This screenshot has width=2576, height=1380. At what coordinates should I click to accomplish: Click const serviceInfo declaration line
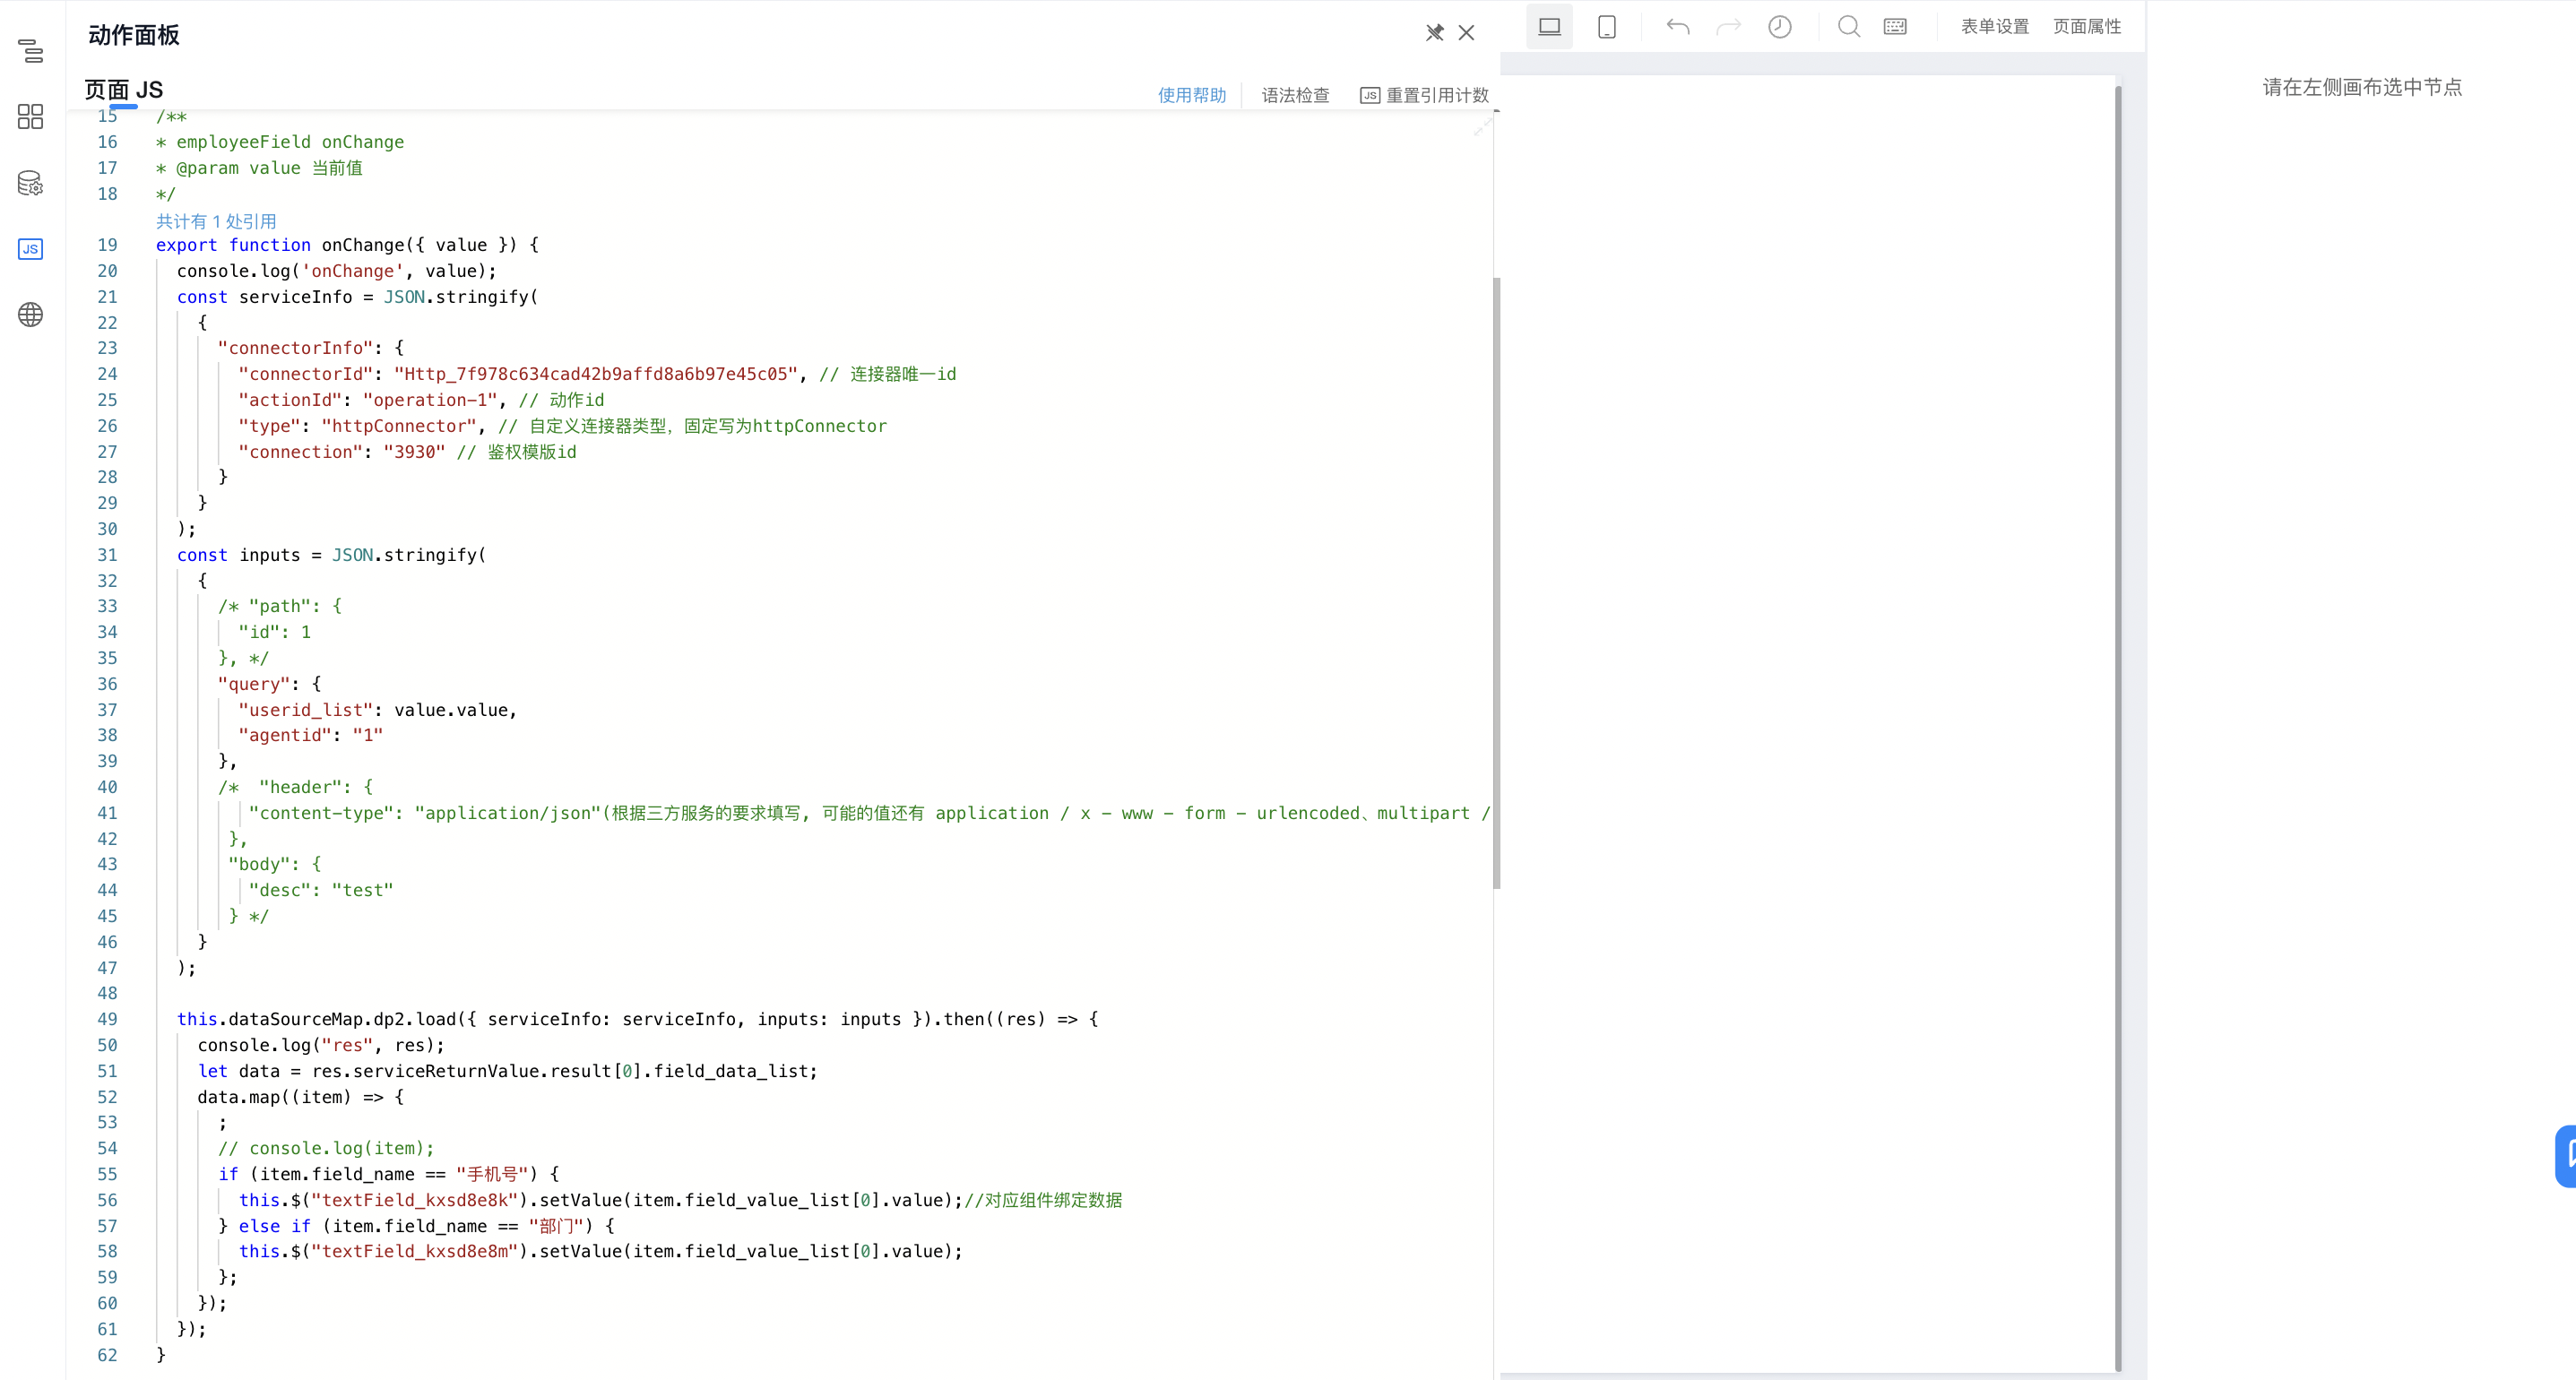357,297
